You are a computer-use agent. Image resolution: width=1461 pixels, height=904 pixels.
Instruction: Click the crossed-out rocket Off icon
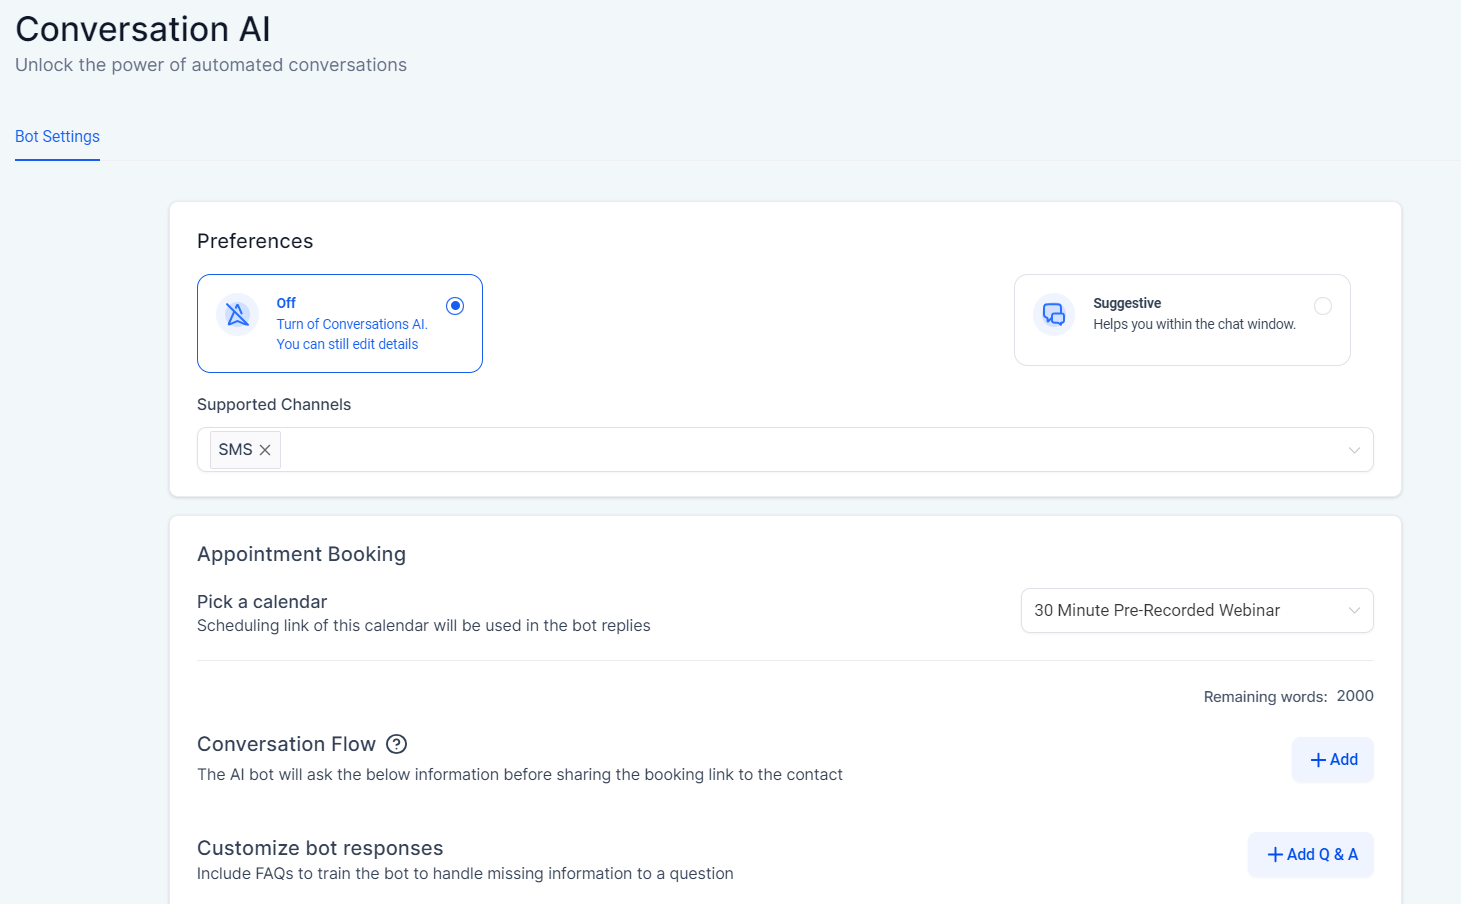[237, 315]
